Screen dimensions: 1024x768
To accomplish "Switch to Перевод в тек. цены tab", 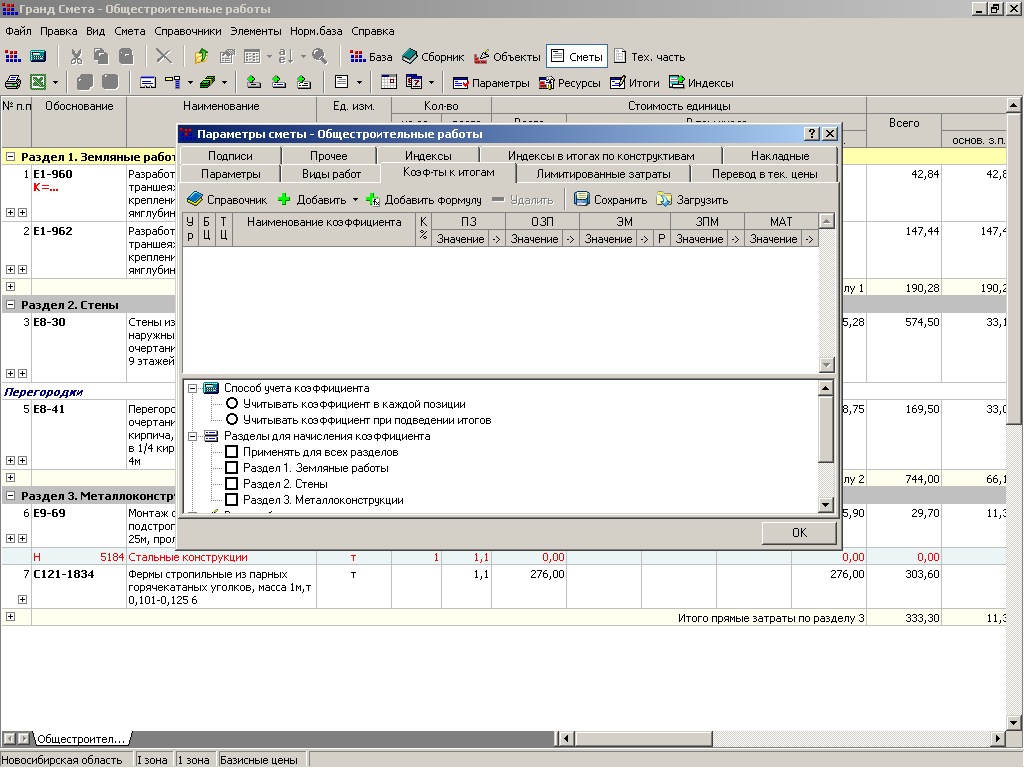I will [765, 174].
